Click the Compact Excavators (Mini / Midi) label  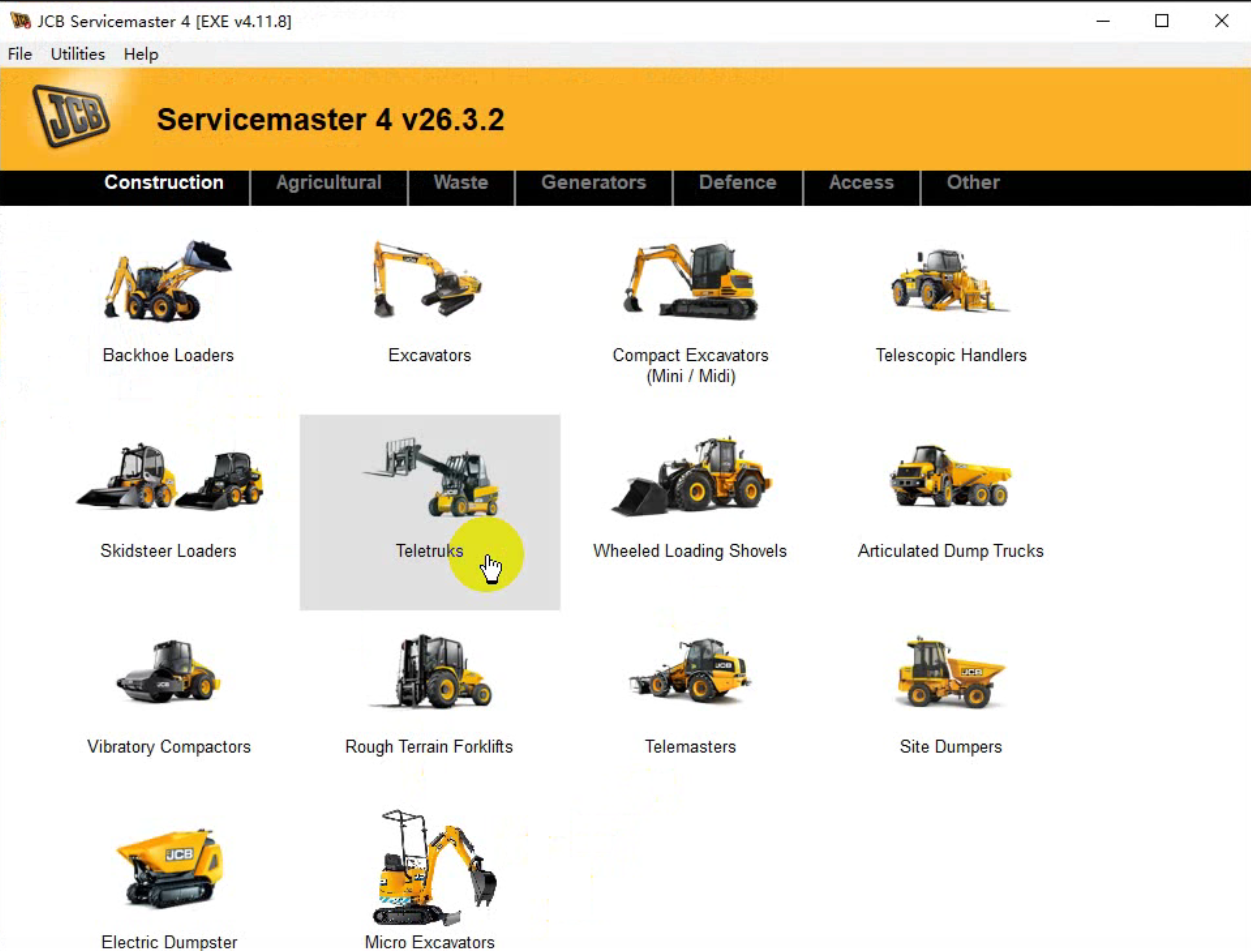(691, 366)
